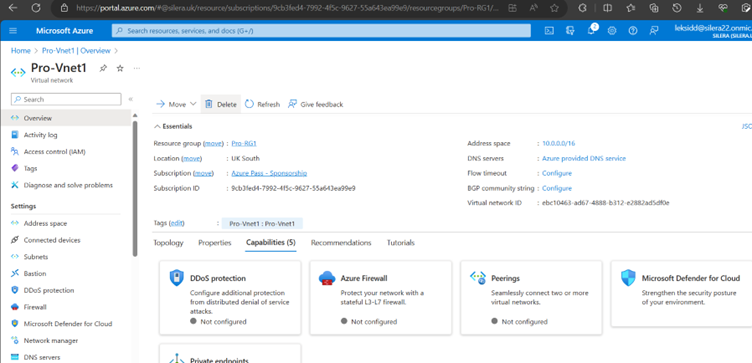Open the browser split screen icon
752x363 pixels.
(607, 8)
